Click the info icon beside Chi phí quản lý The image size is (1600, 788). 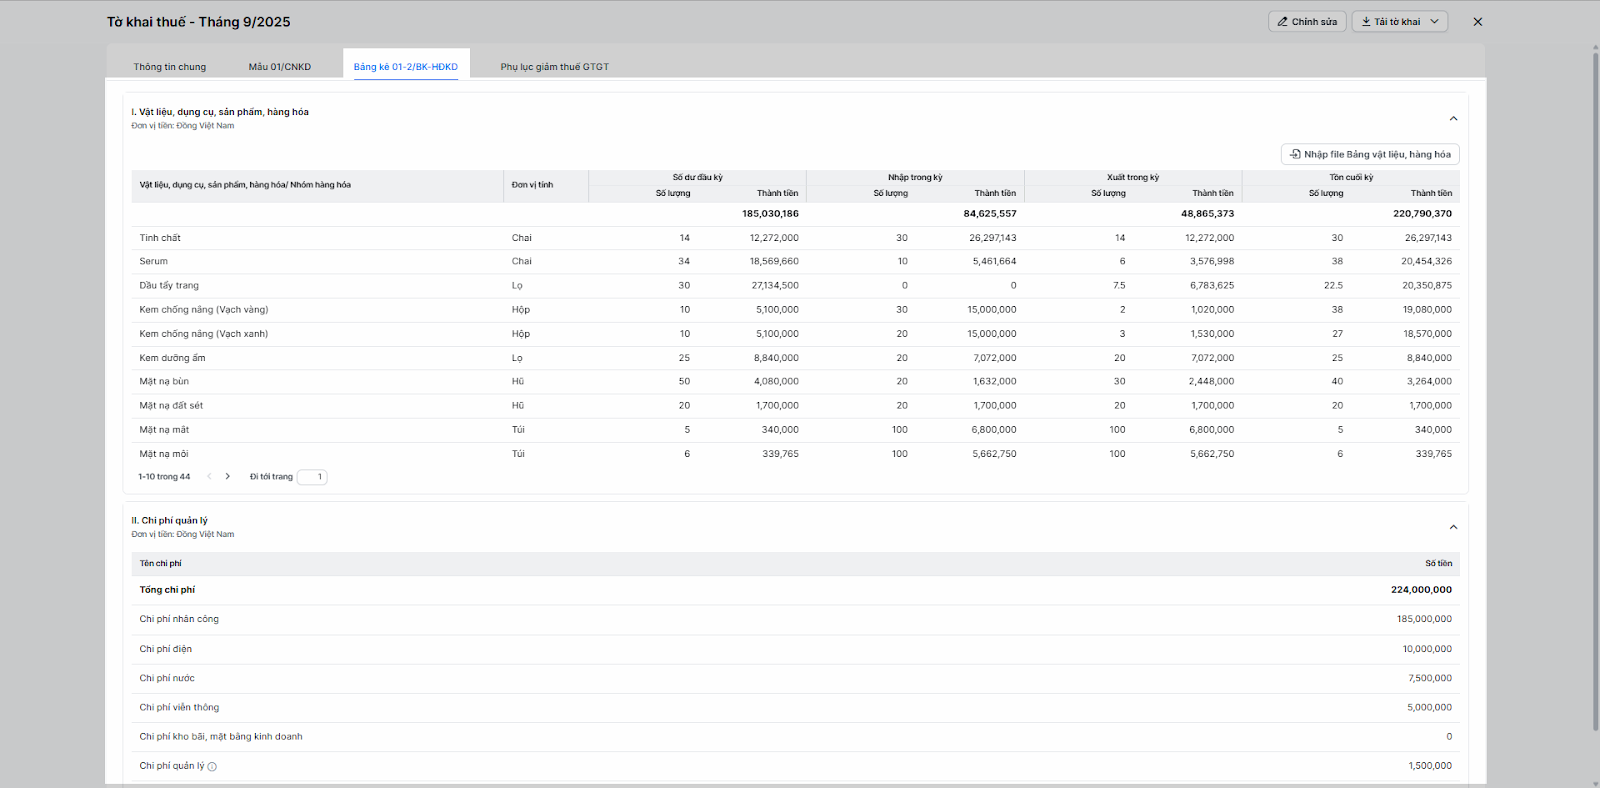tap(212, 767)
